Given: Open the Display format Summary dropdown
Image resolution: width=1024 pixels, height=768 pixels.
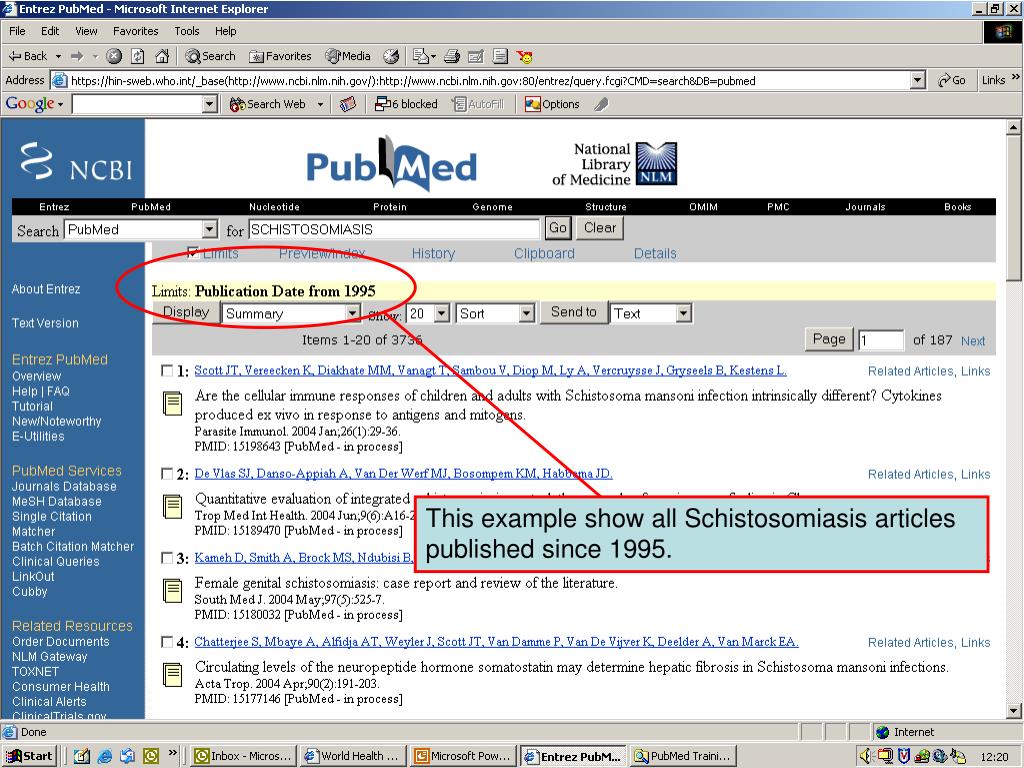Looking at the screenshot, I should [352, 313].
